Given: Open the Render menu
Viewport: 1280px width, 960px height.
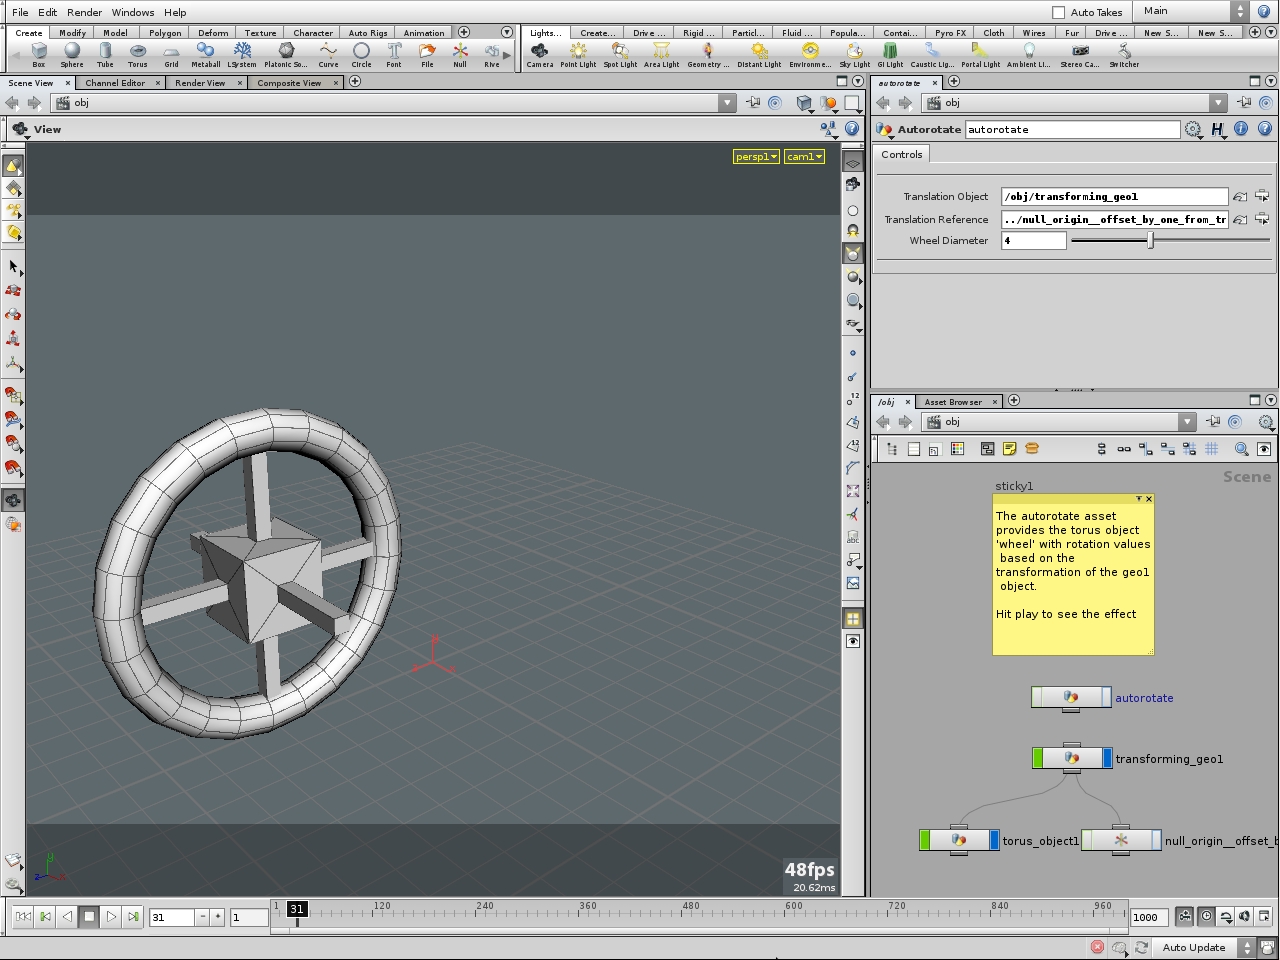Looking at the screenshot, I should coord(84,12).
